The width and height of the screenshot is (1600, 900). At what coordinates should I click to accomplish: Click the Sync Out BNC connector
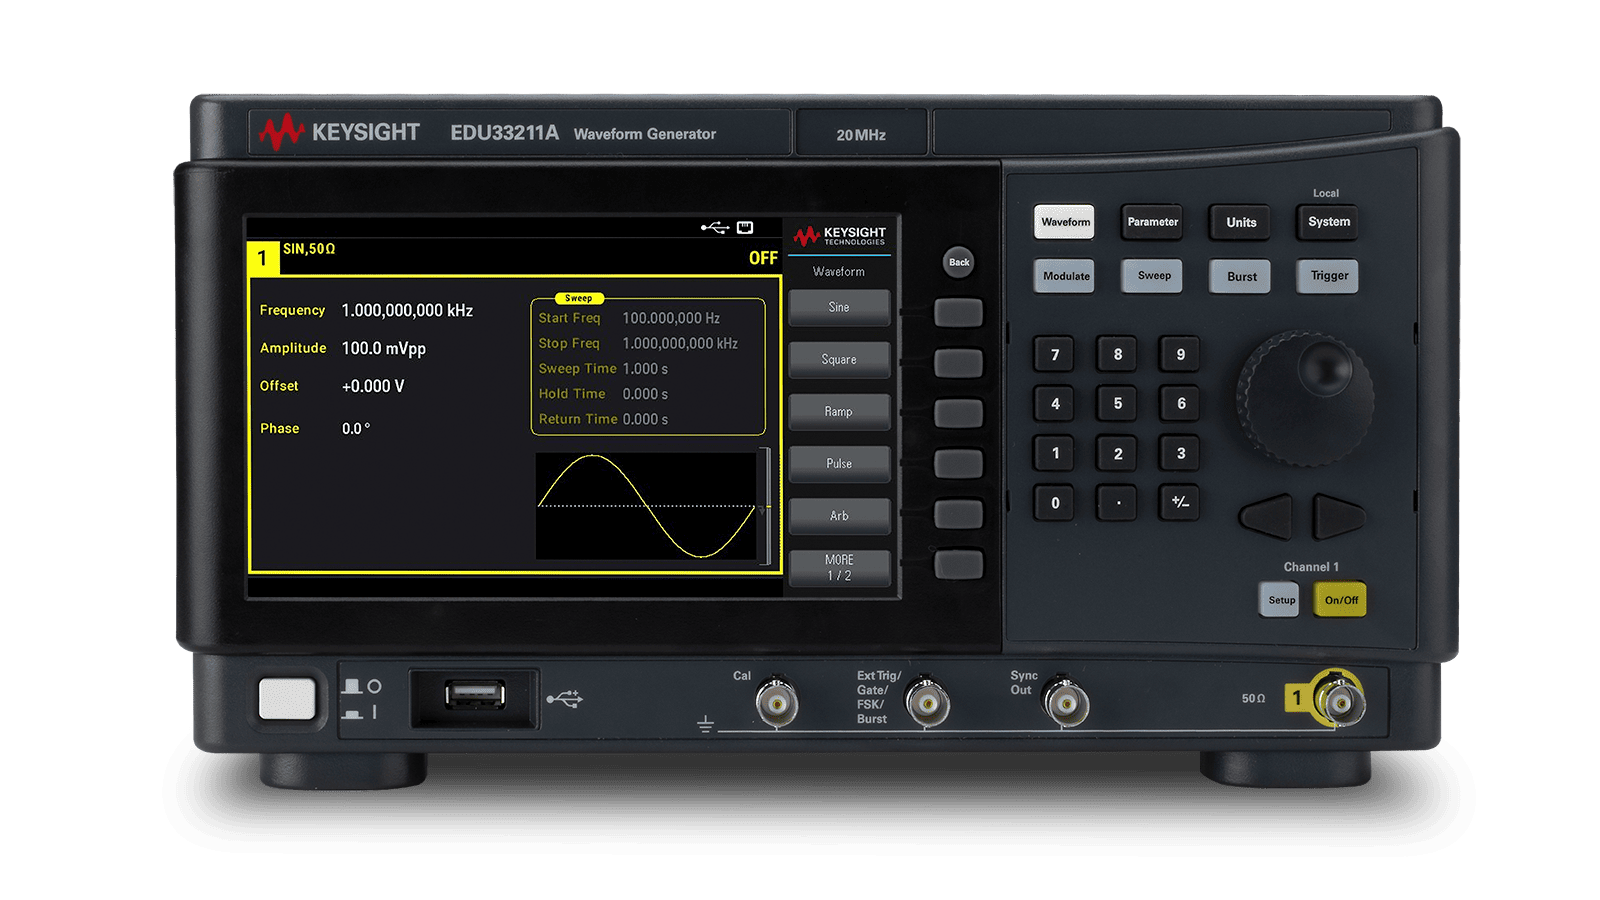click(x=1066, y=703)
